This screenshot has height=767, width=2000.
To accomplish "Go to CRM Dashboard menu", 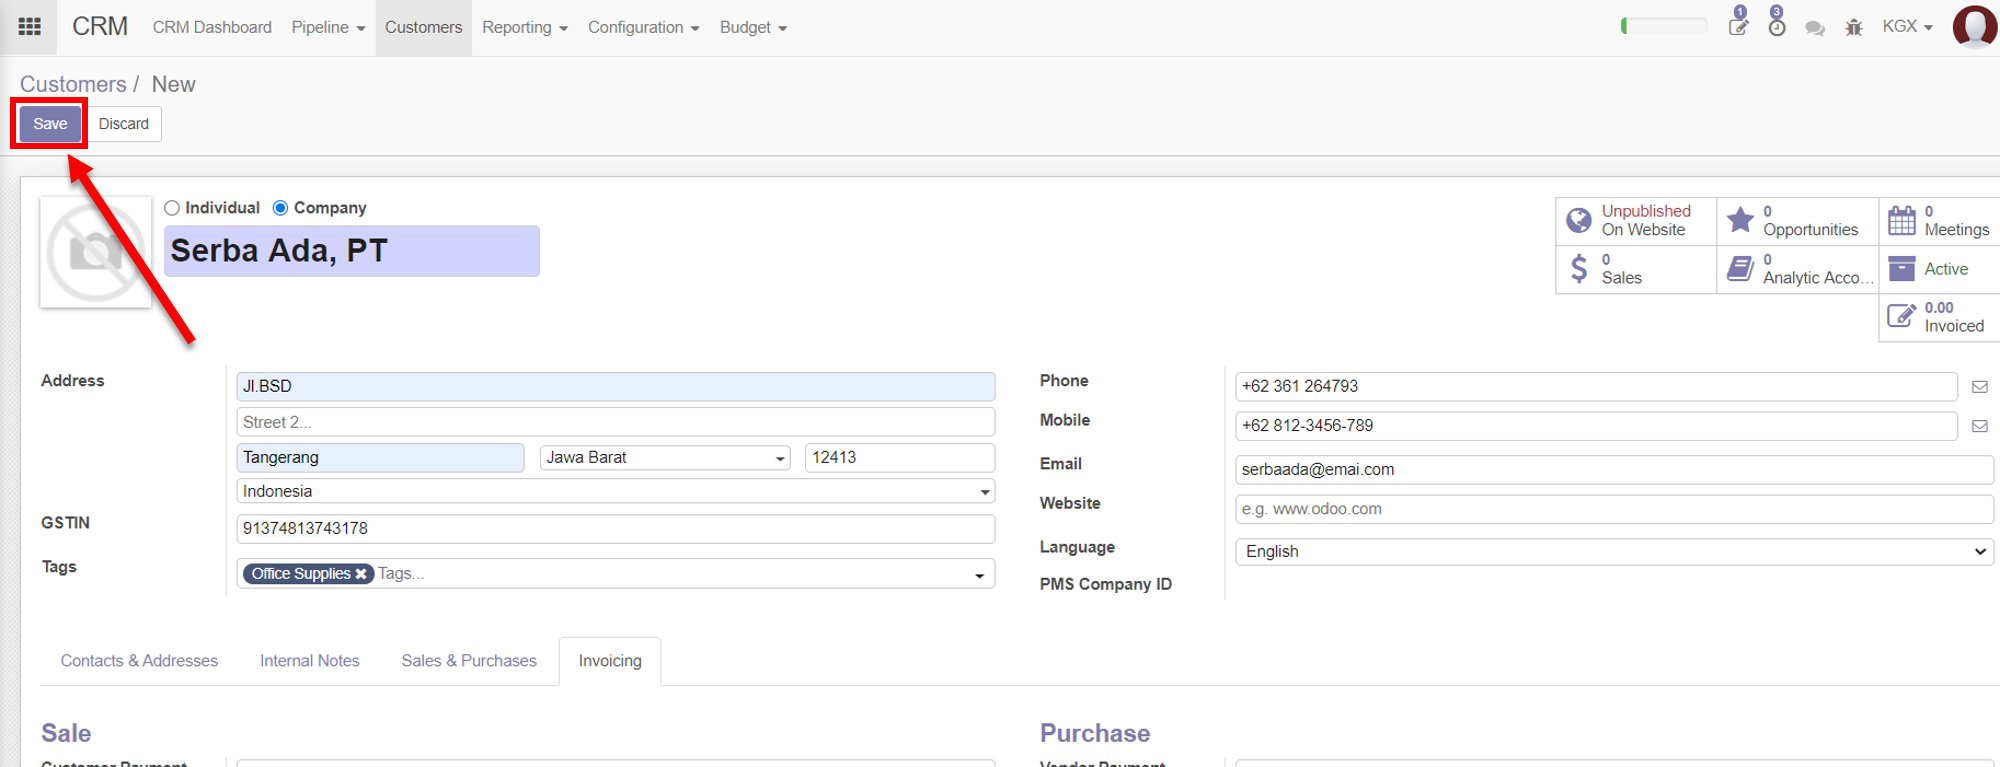I will click(x=212, y=27).
